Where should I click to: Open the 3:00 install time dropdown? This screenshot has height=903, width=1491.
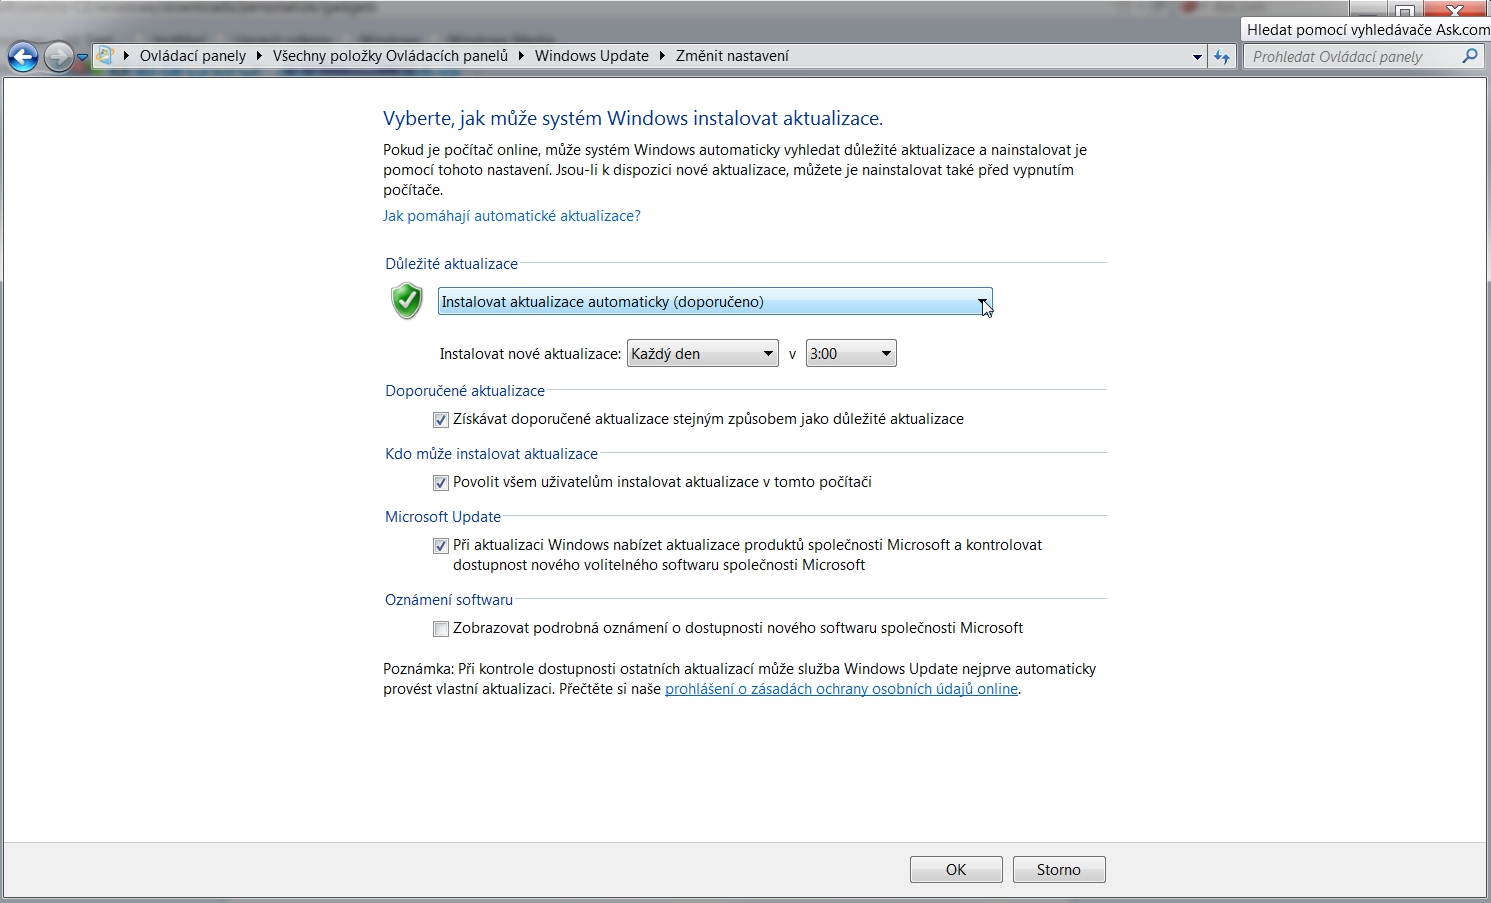click(x=851, y=354)
